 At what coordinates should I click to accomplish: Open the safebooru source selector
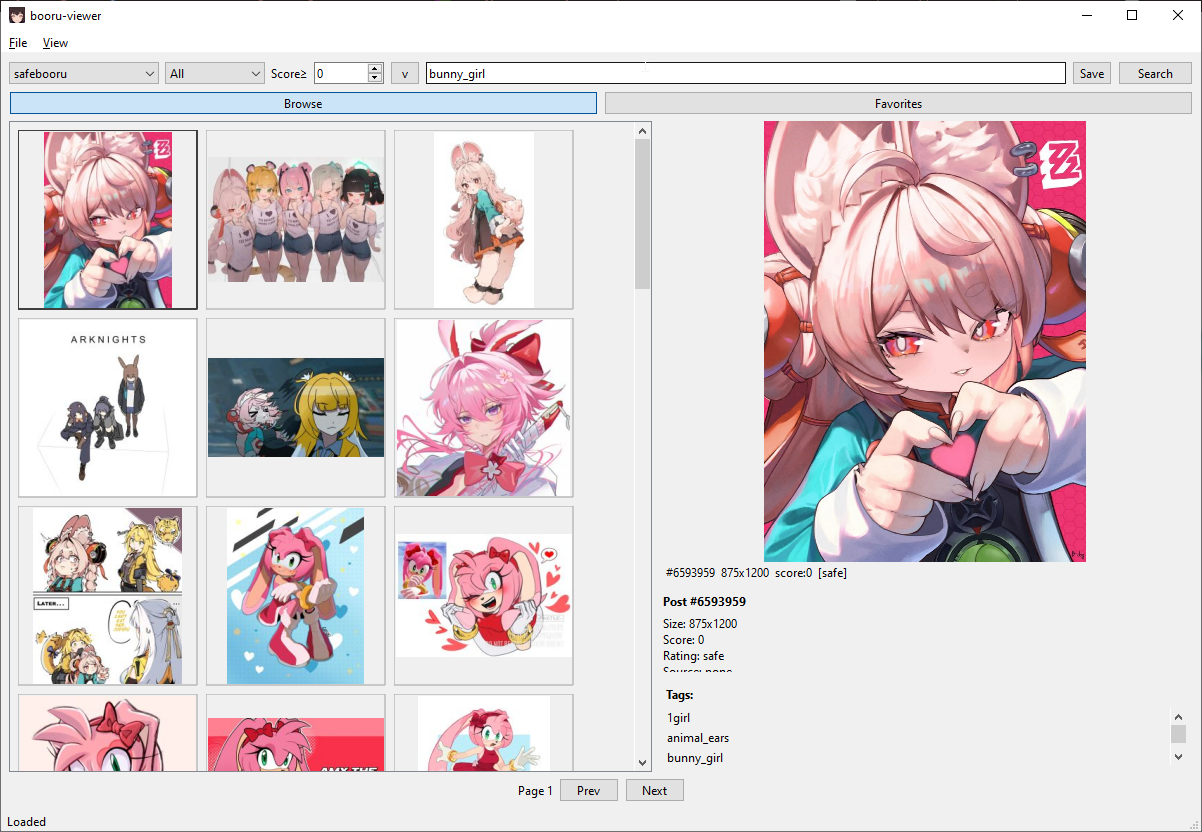tap(83, 72)
